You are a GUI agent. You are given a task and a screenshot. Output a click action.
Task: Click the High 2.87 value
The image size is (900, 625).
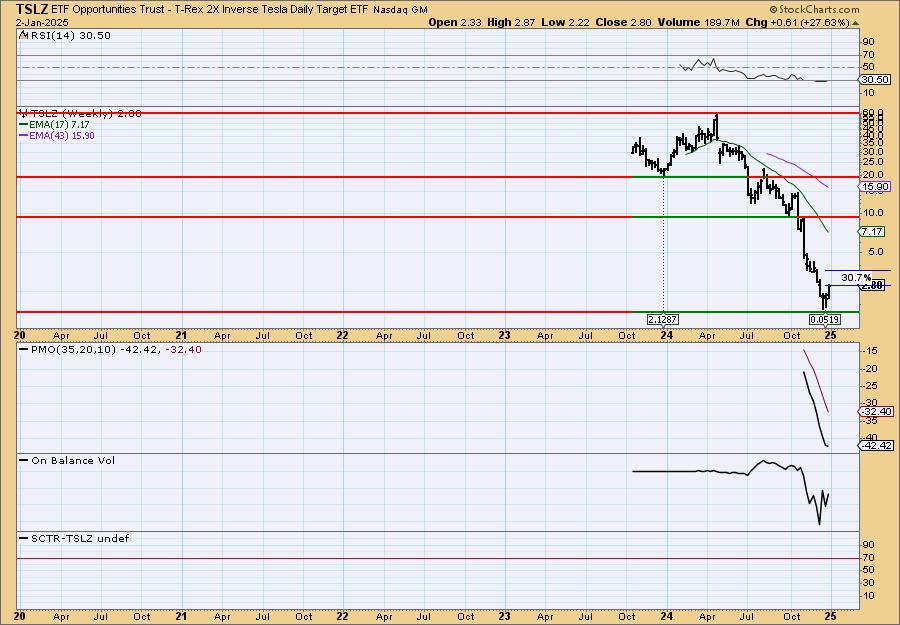[x=511, y=22]
